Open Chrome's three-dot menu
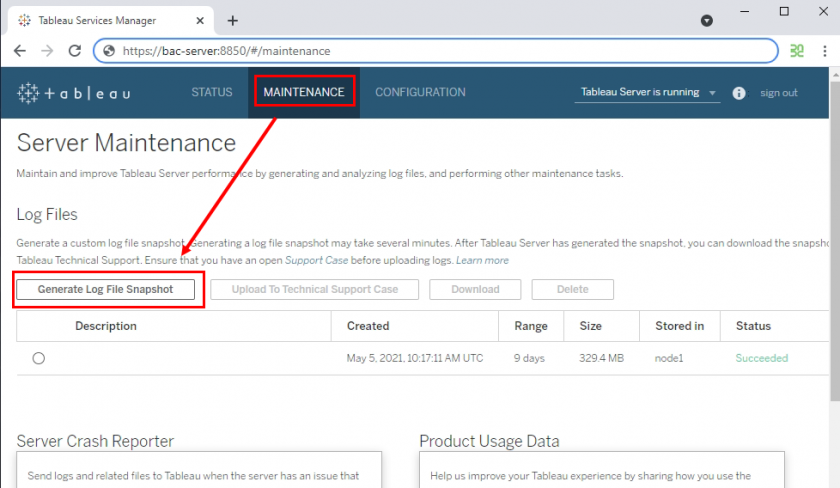Screen dimensions: 840x488 pyautogui.click(x=825, y=51)
